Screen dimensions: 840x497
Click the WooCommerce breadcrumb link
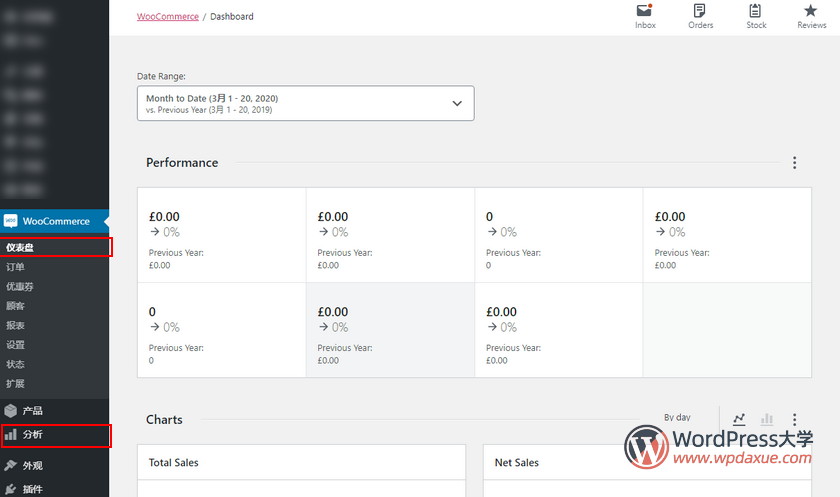tap(167, 17)
